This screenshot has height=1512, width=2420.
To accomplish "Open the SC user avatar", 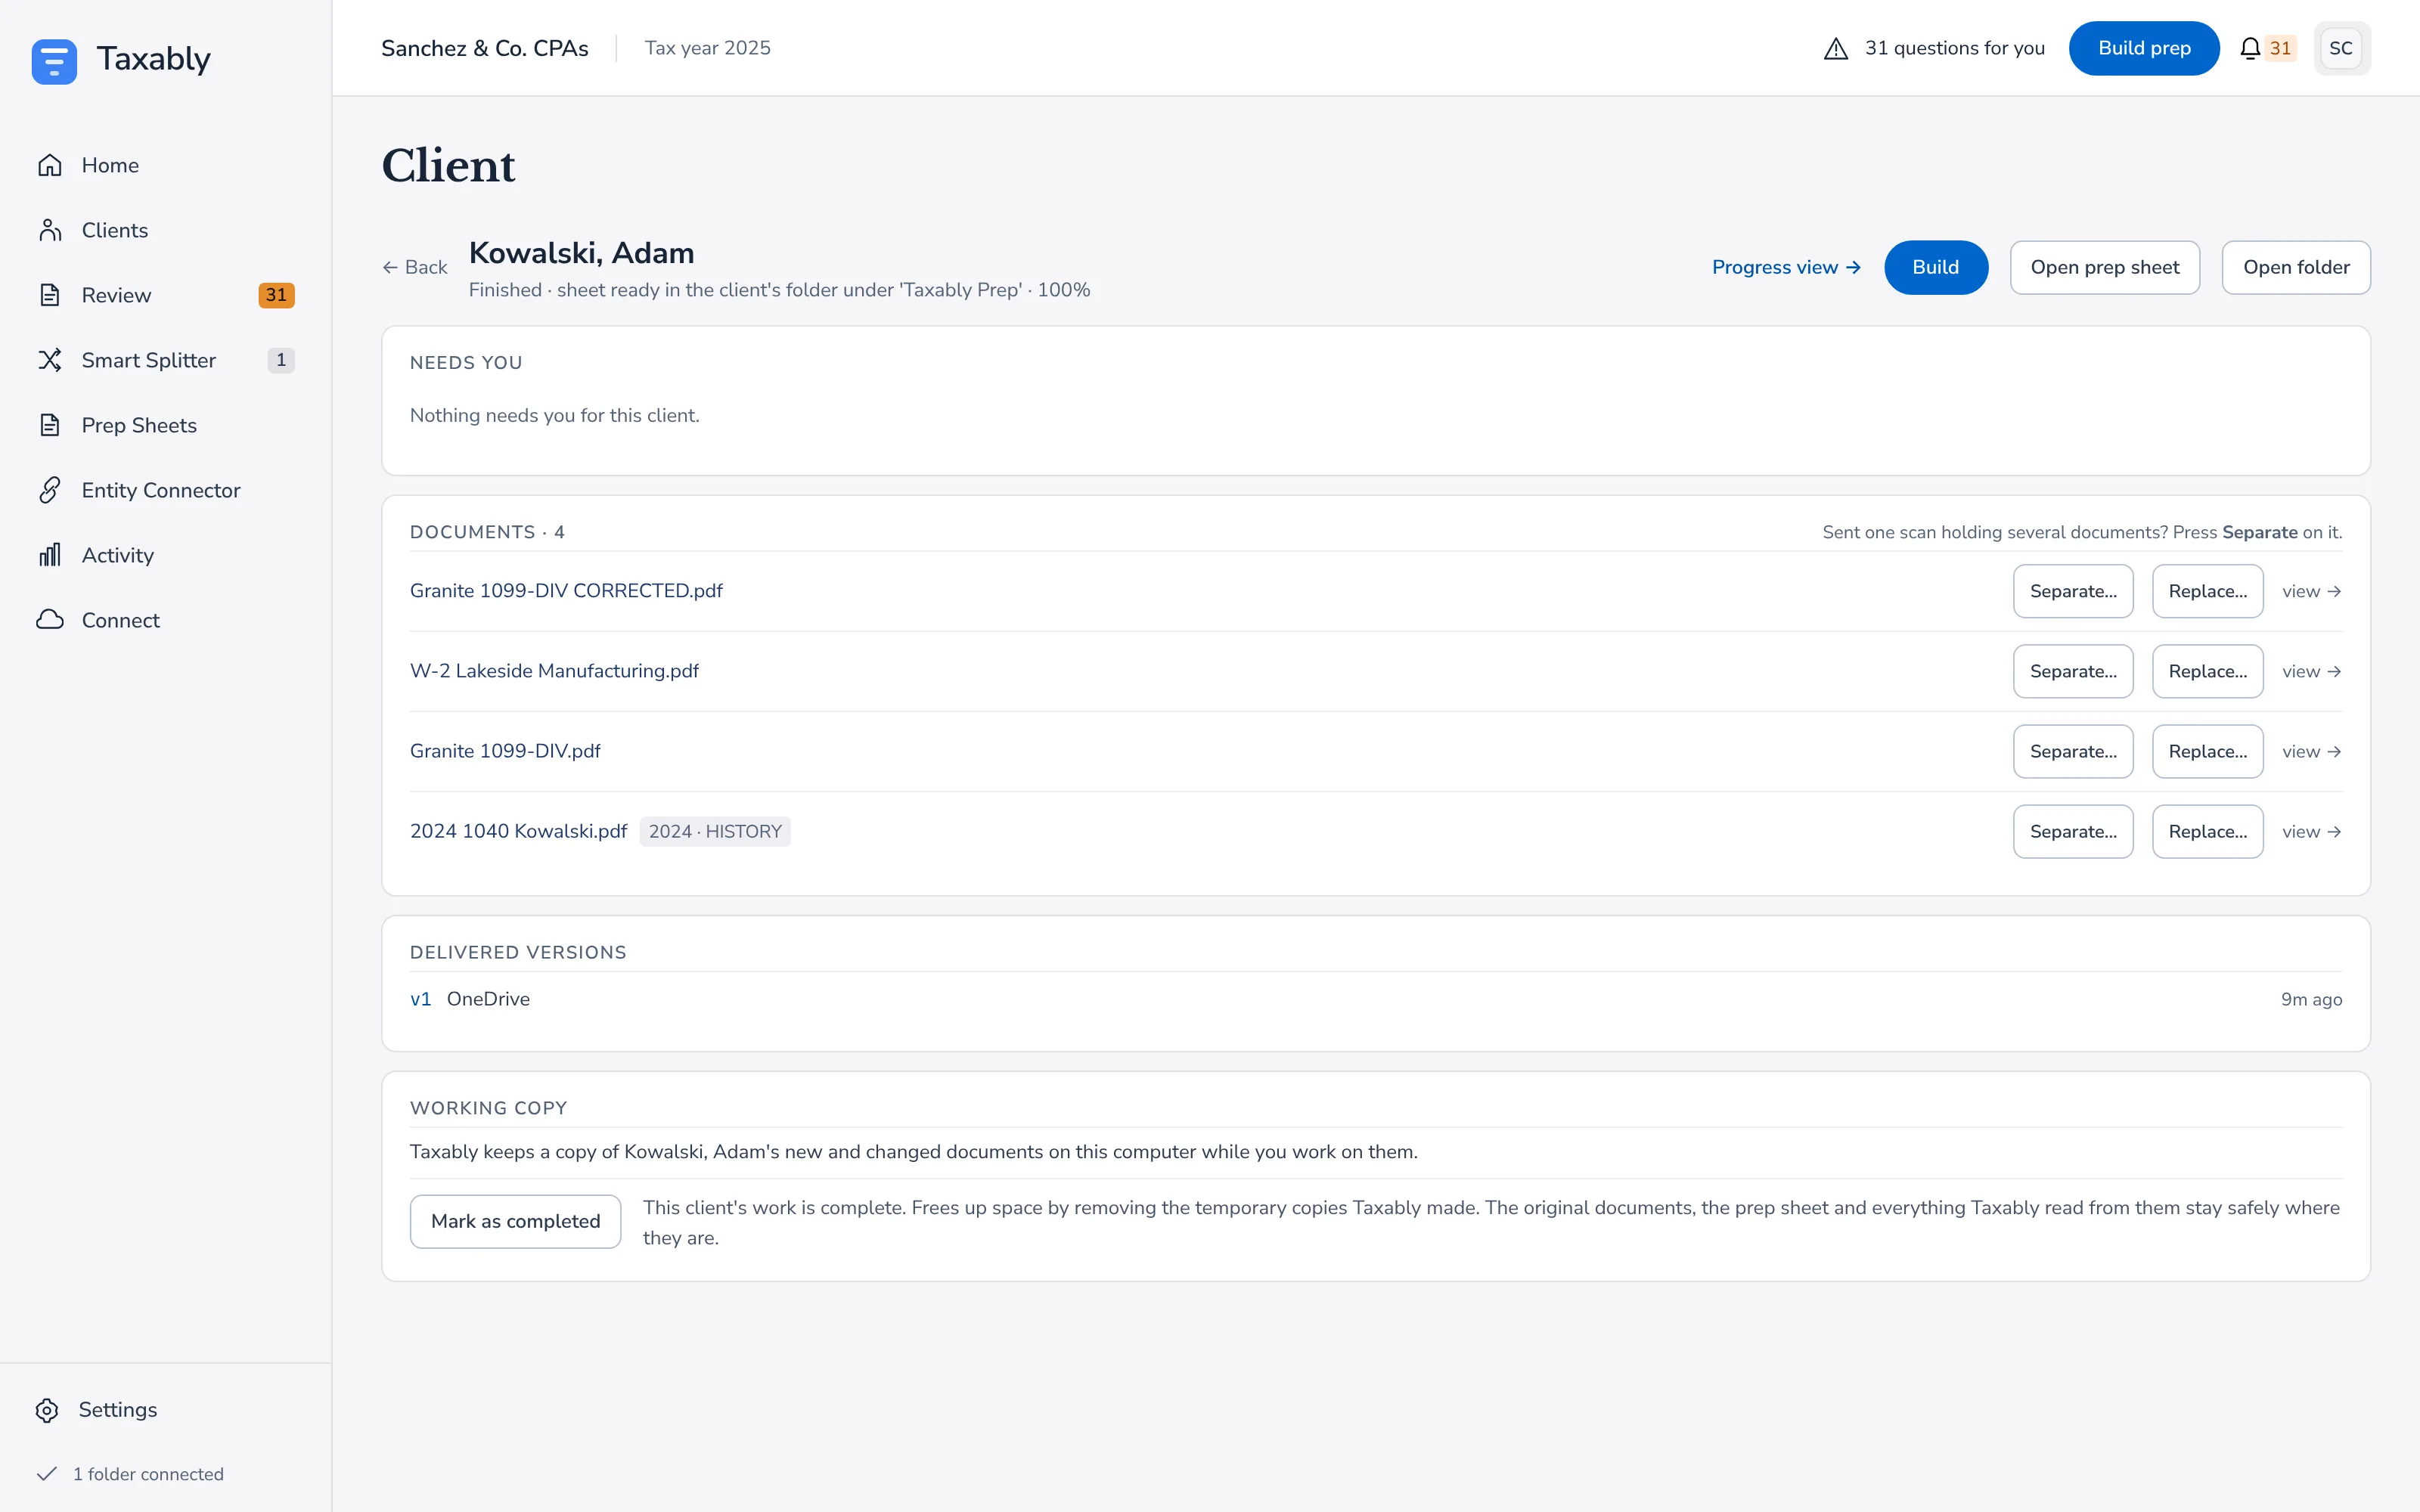I will 2341,48.
